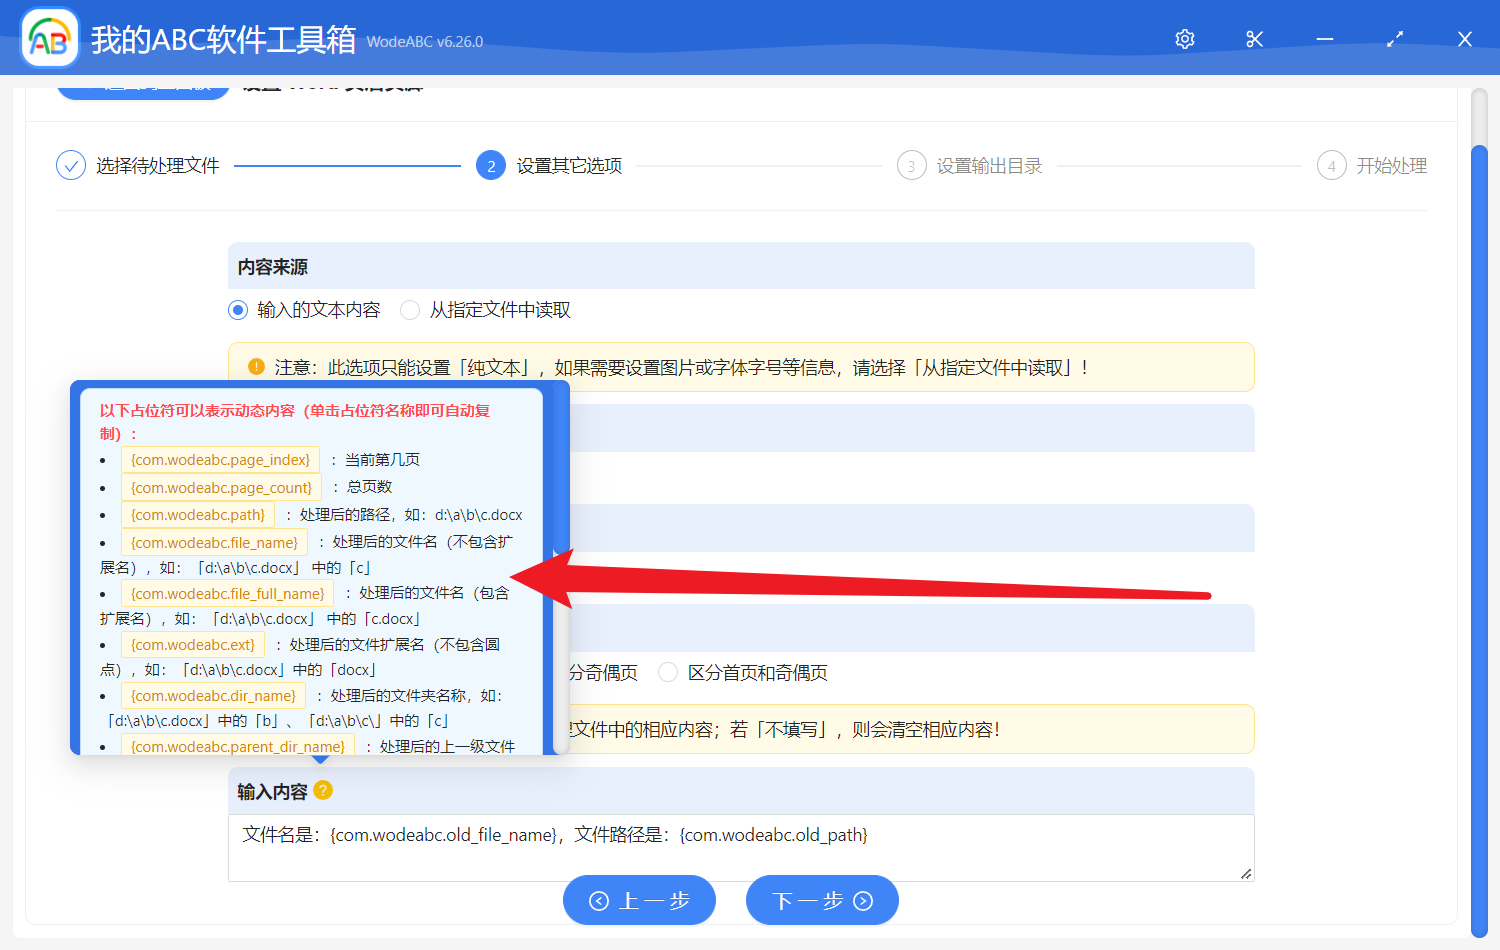1500x950 pixels.
Task: Open the settings gear in the title bar
Action: [1184, 38]
